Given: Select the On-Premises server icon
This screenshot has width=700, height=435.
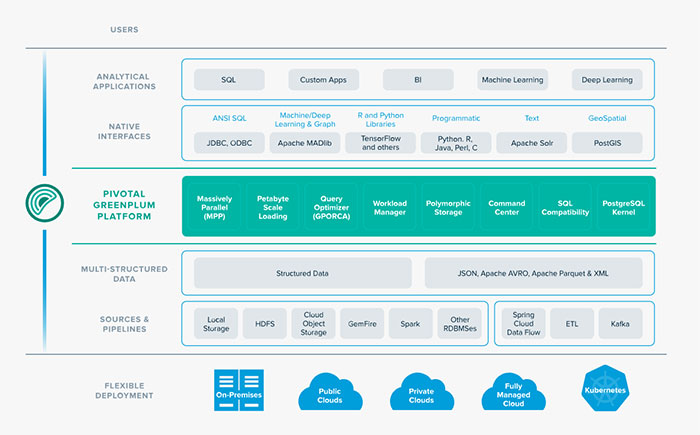Looking at the screenshot, I should tap(239, 391).
